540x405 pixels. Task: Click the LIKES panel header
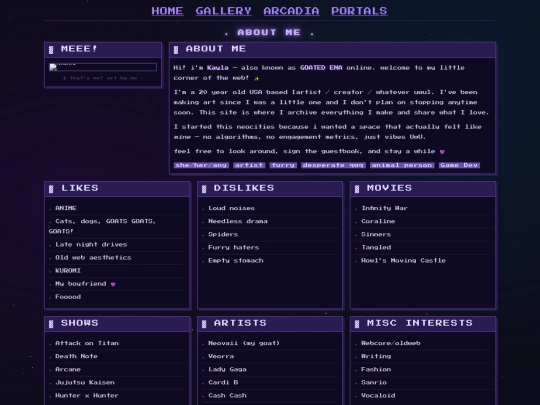[117, 189]
